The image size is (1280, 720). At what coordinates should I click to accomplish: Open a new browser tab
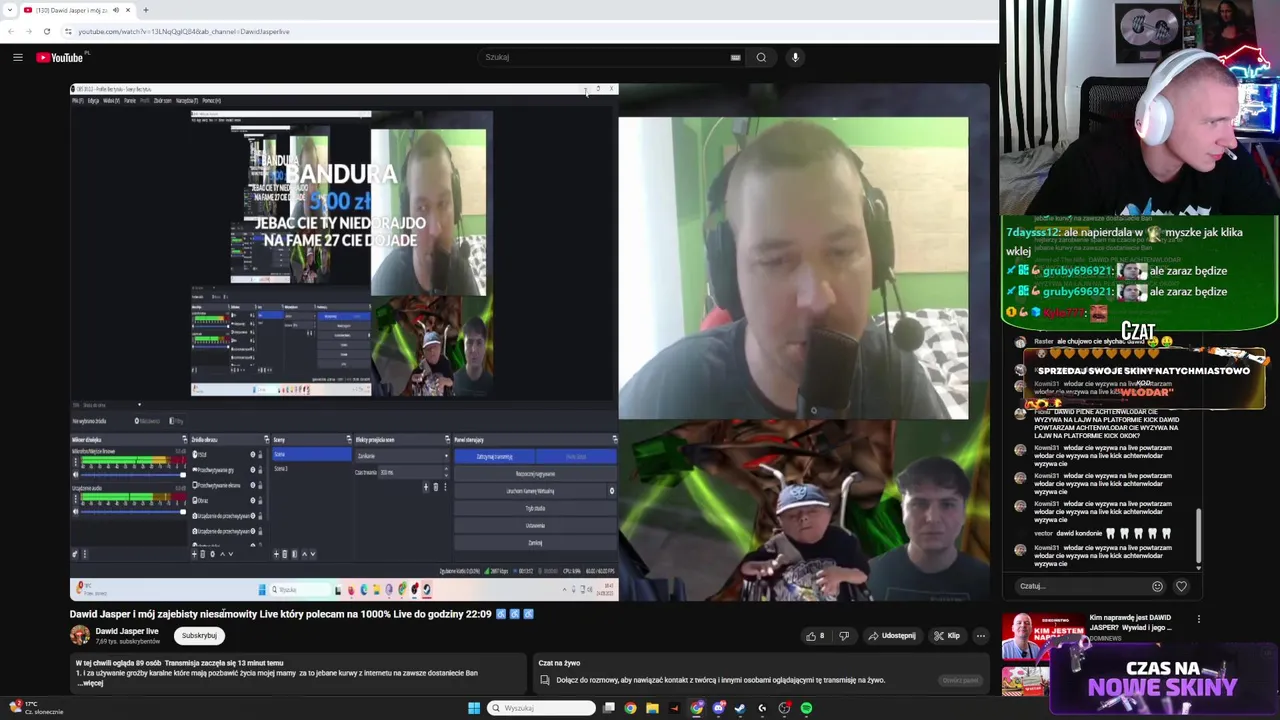(x=145, y=10)
